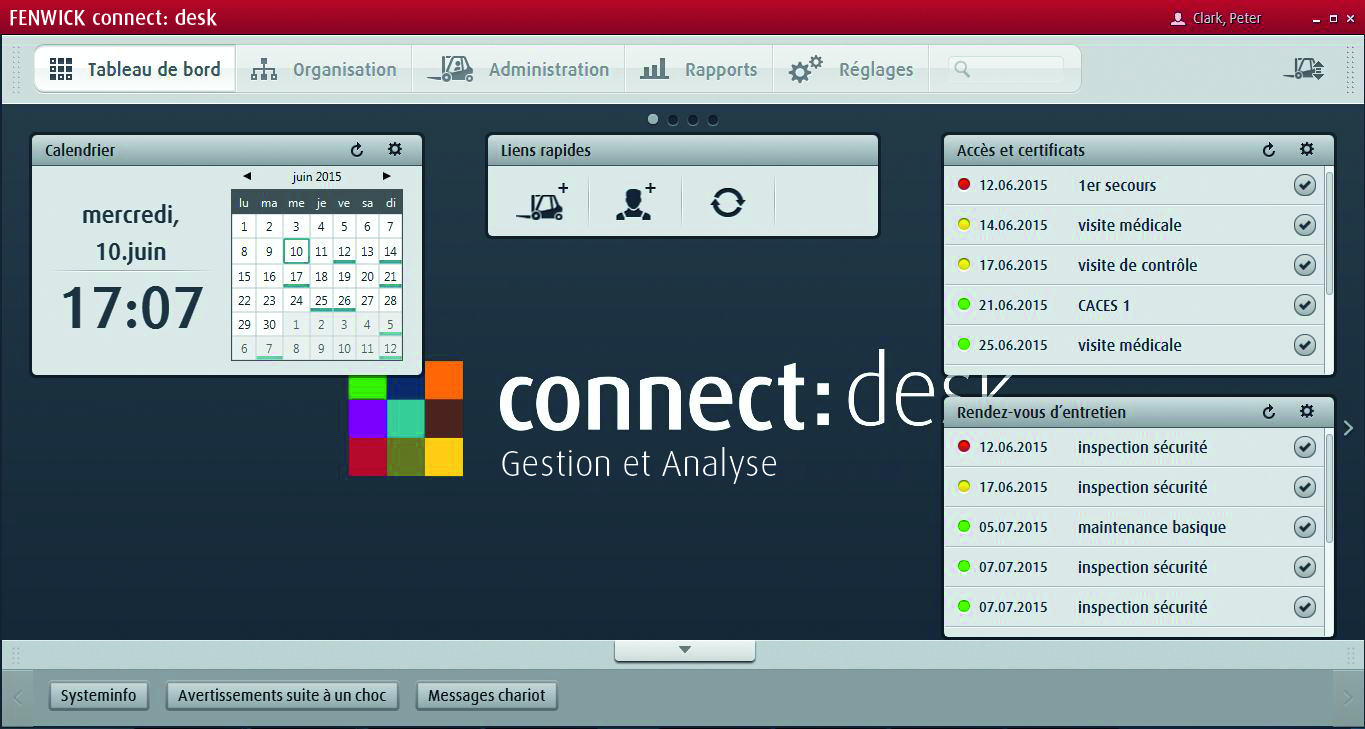Image resolution: width=1365 pixels, height=729 pixels.
Task: Open the Systeminfo panel
Action: (x=98, y=695)
